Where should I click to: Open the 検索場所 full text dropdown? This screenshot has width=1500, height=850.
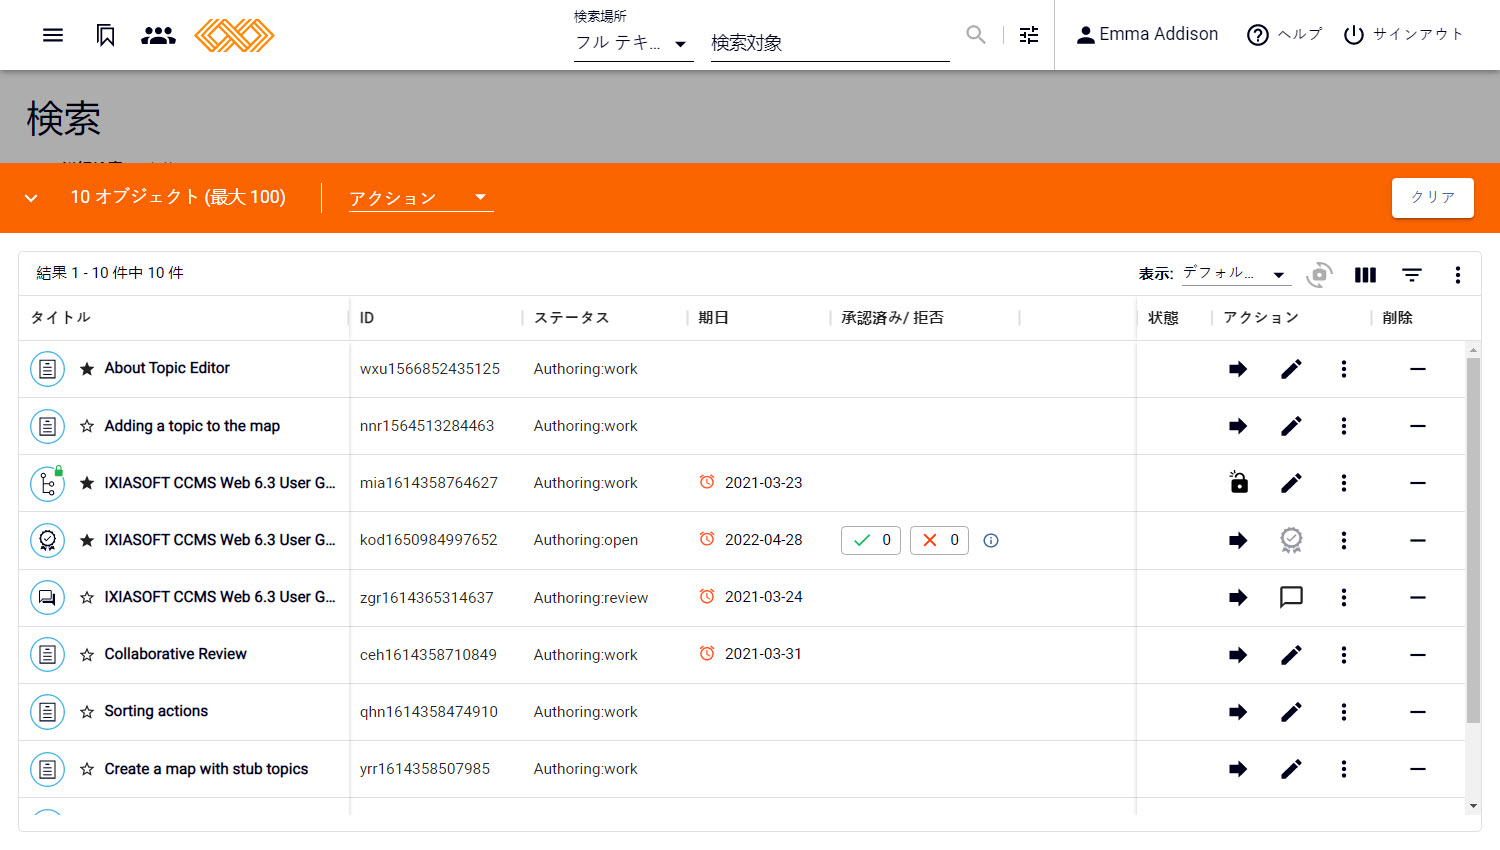coord(633,43)
